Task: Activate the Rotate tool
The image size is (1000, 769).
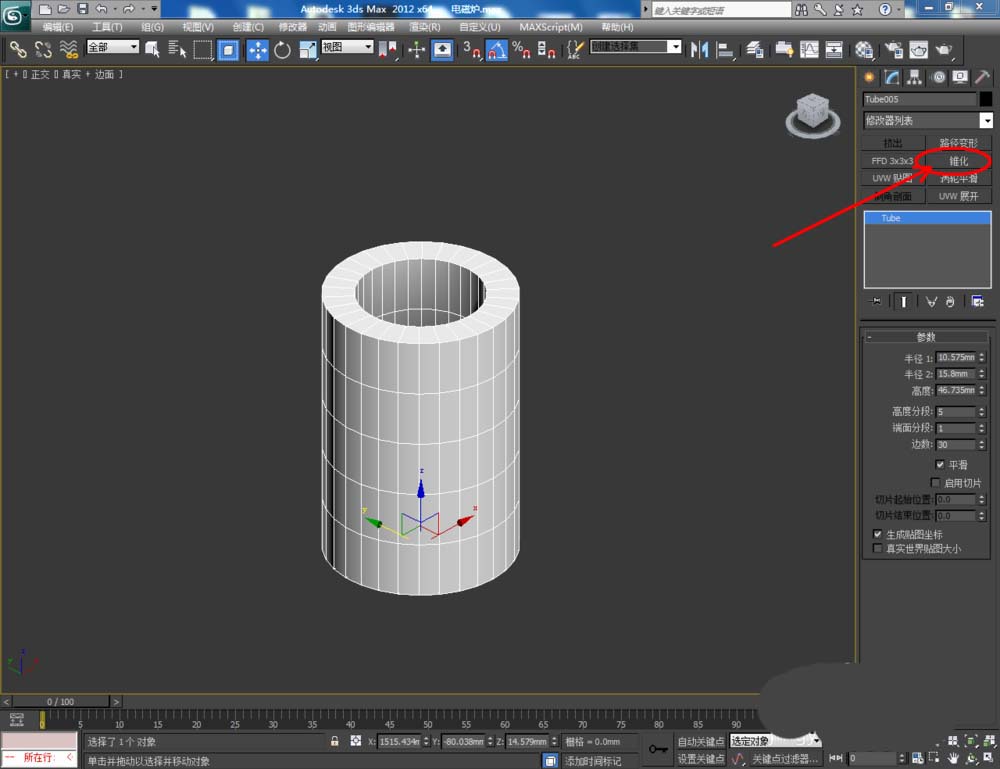Action: (282, 49)
